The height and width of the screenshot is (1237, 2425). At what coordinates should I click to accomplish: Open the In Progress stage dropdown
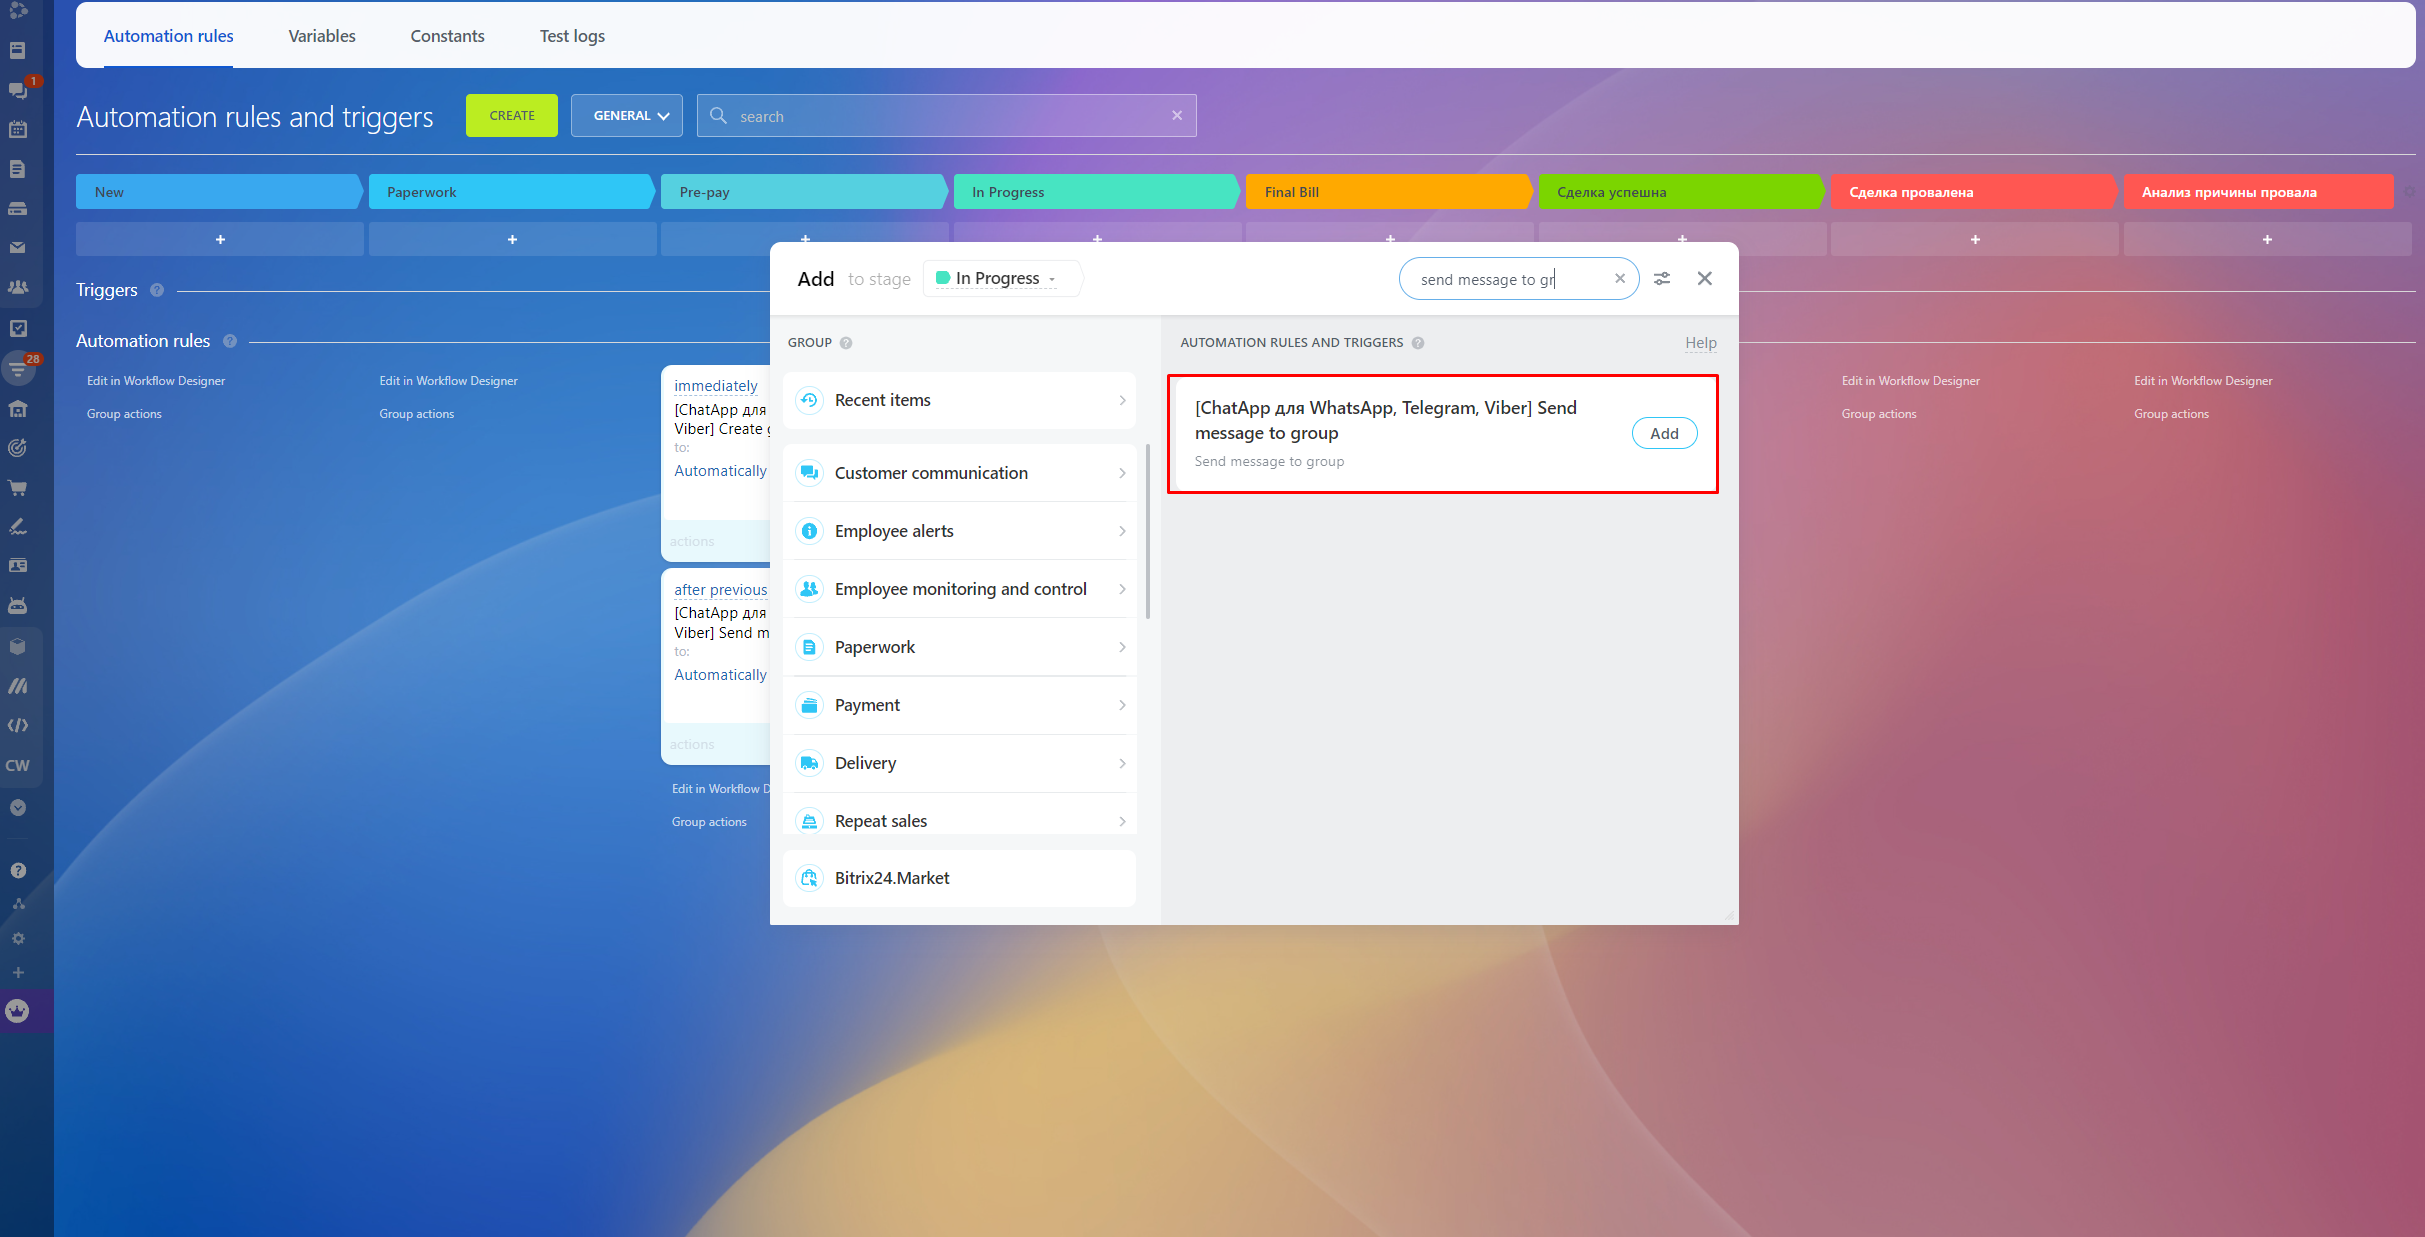click(1000, 279)
